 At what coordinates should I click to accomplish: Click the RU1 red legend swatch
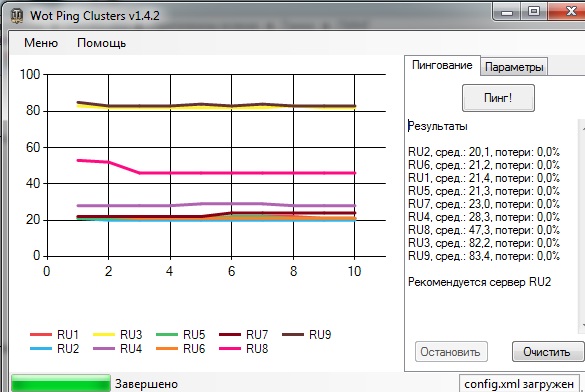[x=41, y=335]
